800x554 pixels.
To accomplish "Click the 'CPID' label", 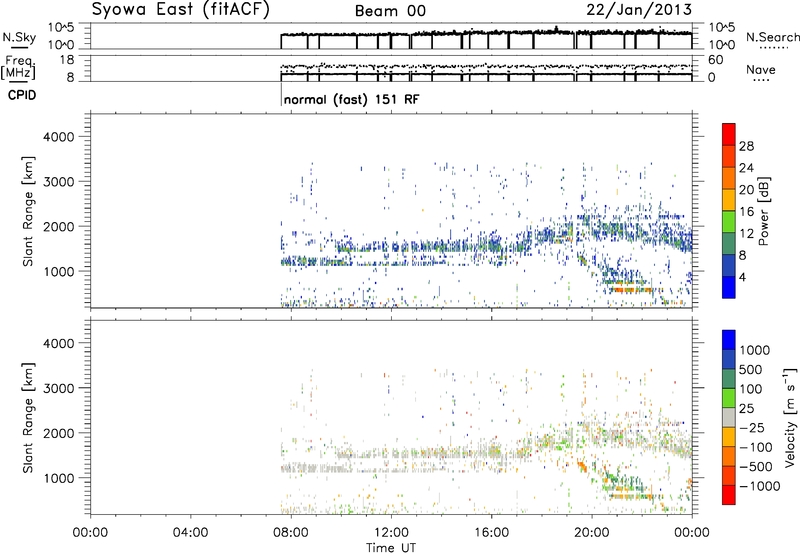I will click(22, 95).
